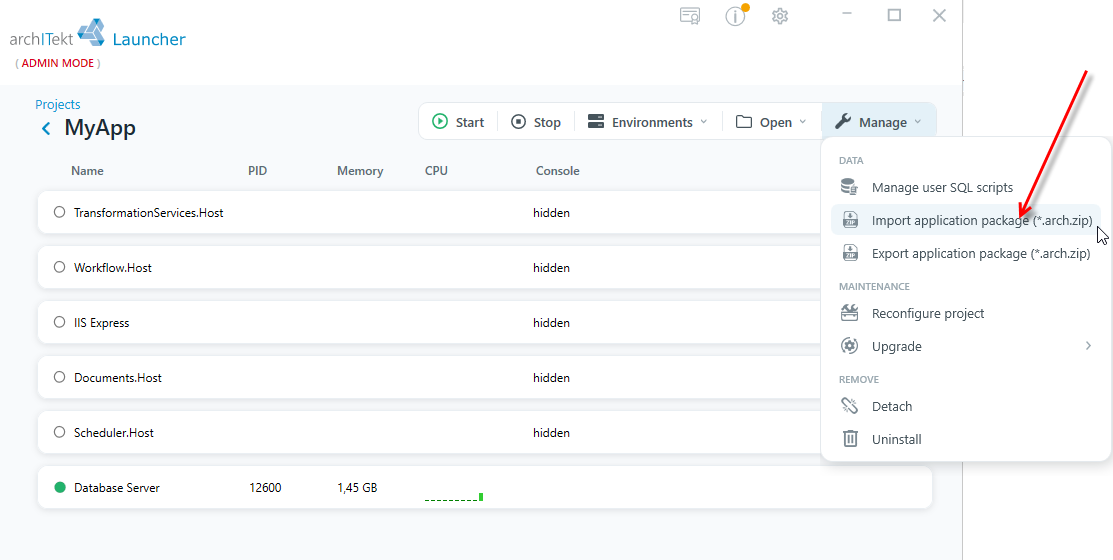Choose Reconfigure project menu entry

(x=966, y=313)
